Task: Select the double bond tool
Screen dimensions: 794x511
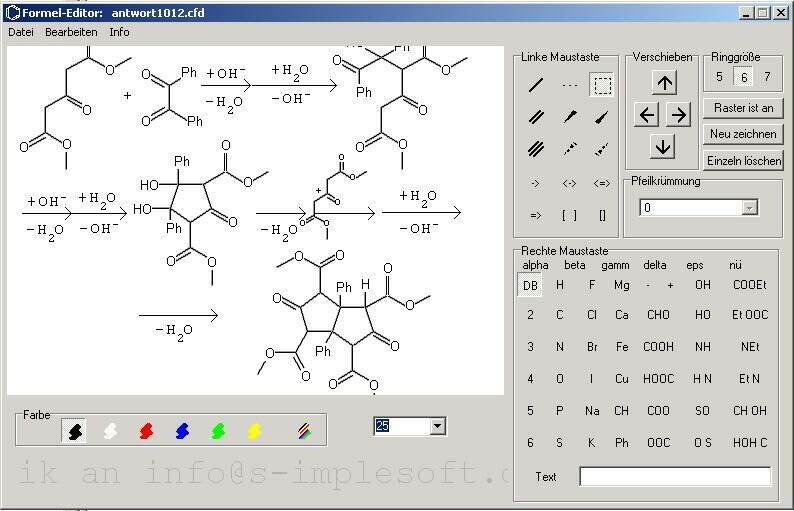Action: (536, 117)
